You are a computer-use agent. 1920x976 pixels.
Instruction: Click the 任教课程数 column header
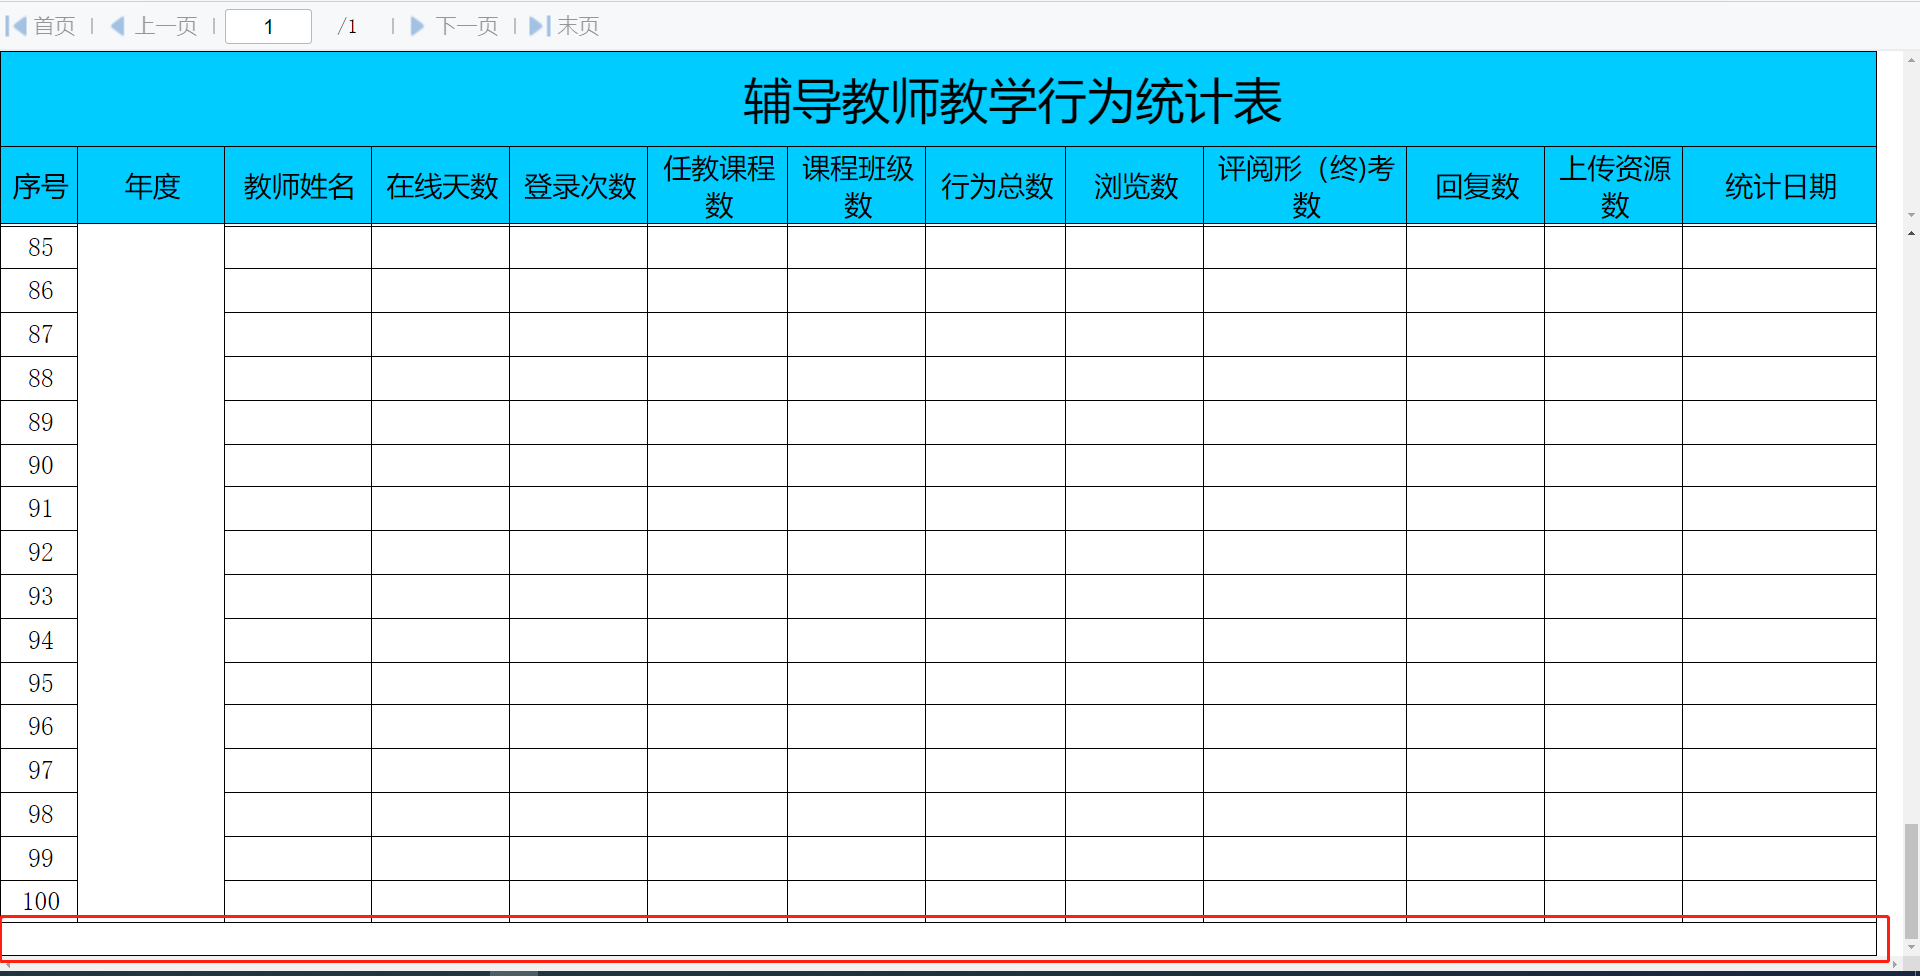(718, 186)
